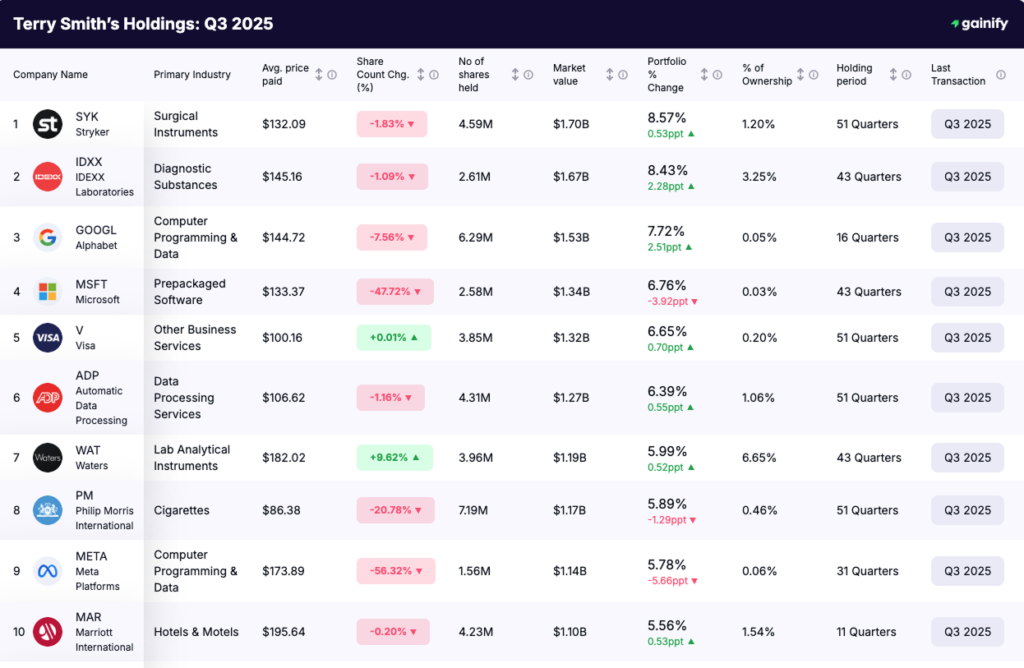Open the gainify logo link
Screen dimensions: 1024x668
coord(978,24)
